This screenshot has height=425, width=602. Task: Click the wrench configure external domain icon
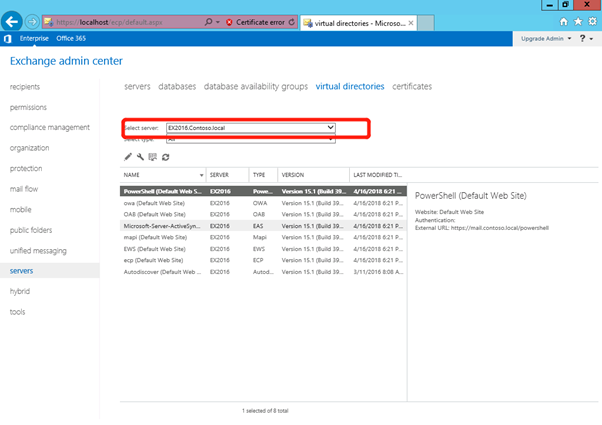(x=140, y=157)
